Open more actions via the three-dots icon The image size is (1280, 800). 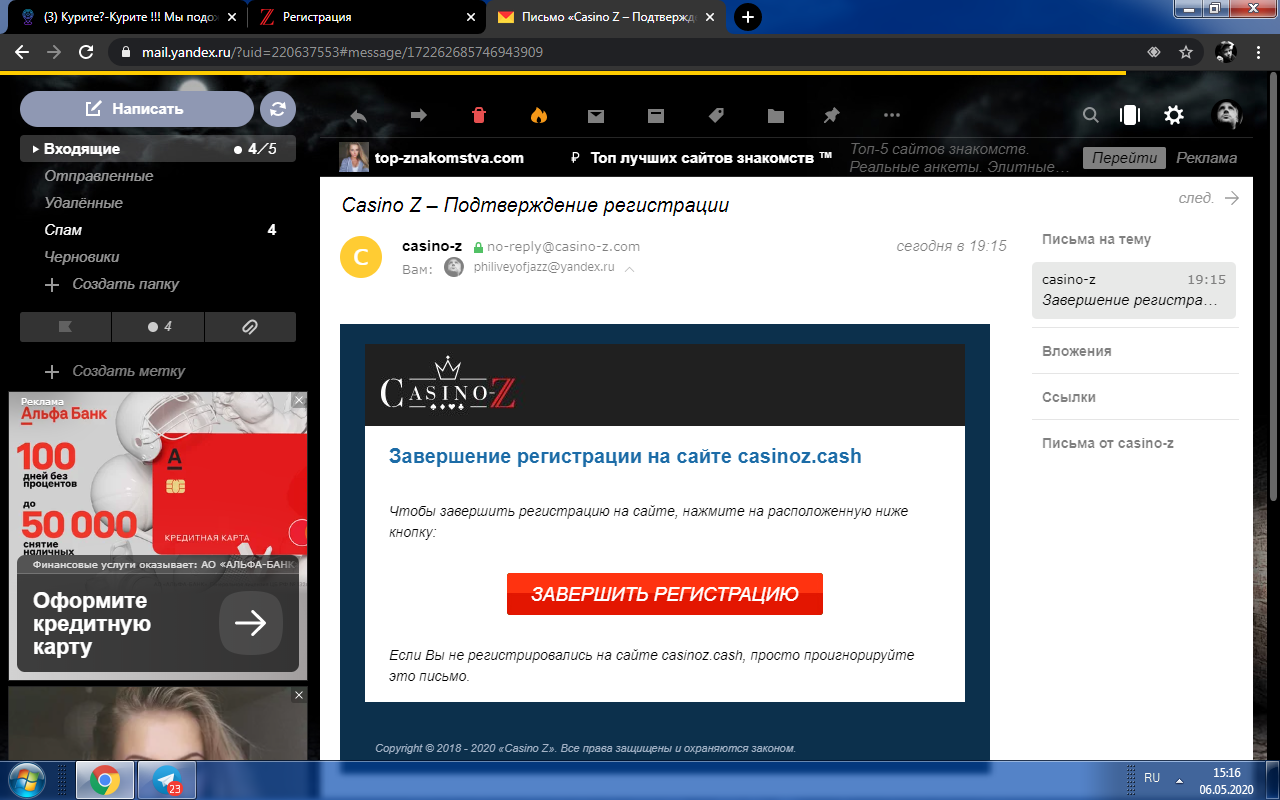pos(892,116)
